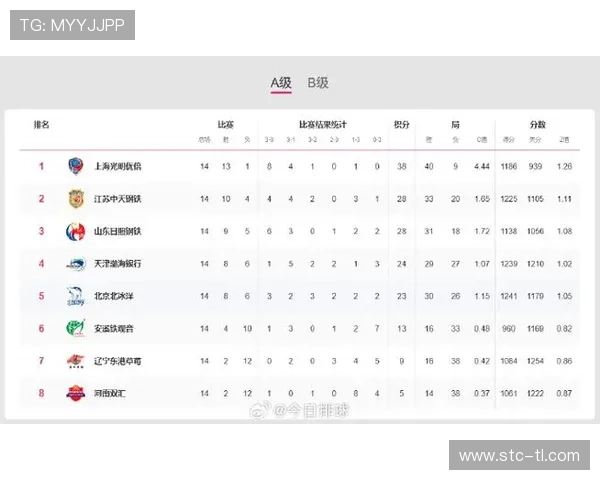The height and width of the screenshot is (480, 600).
Task: Click the 分数 column header
Action: coord(538,125)
